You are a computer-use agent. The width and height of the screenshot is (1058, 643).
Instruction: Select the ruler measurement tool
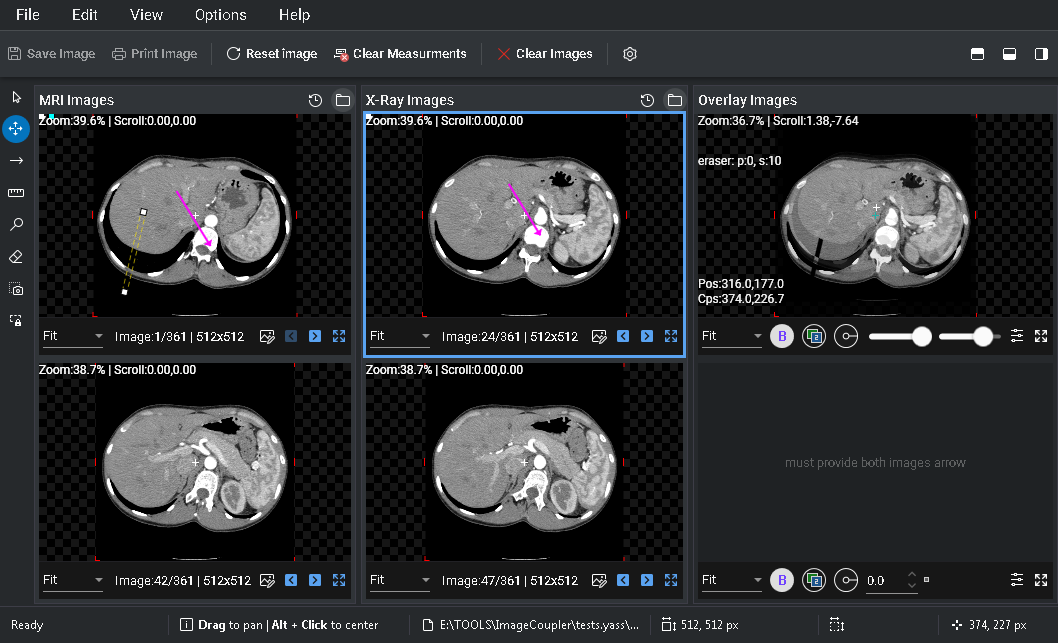click(16, 193)
